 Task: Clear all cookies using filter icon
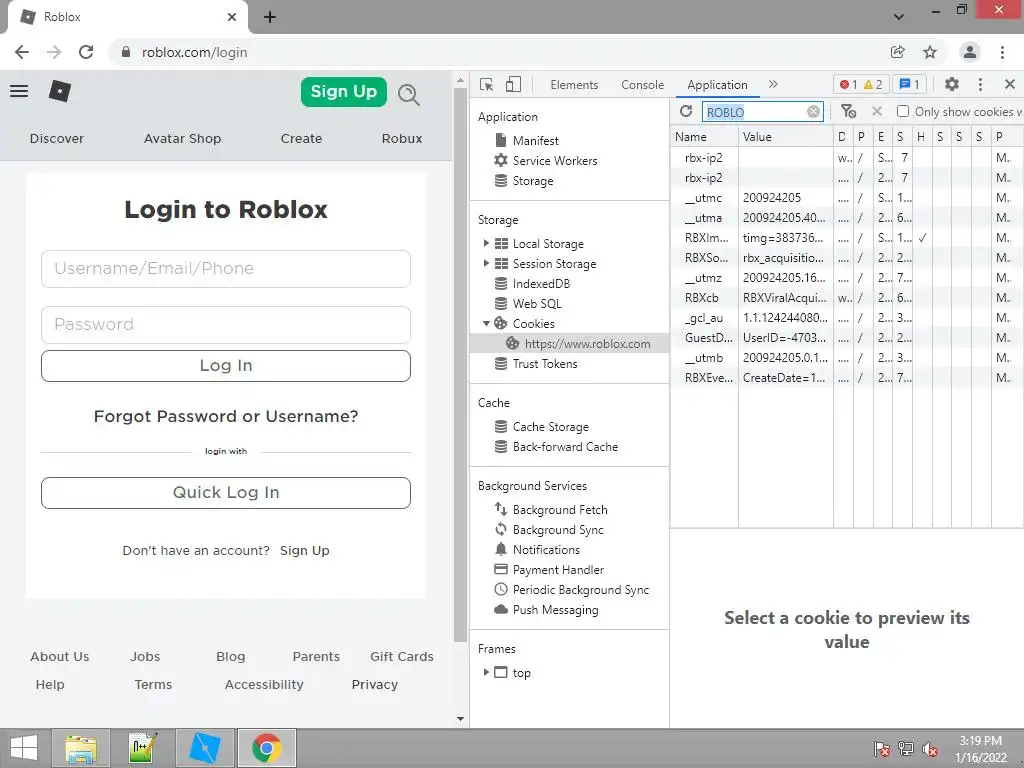[x=848, y=112]
